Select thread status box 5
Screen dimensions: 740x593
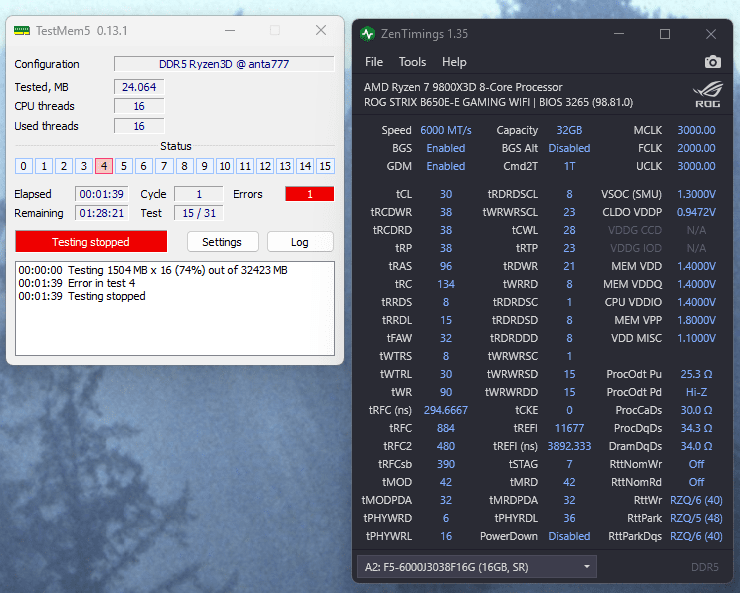124,166
